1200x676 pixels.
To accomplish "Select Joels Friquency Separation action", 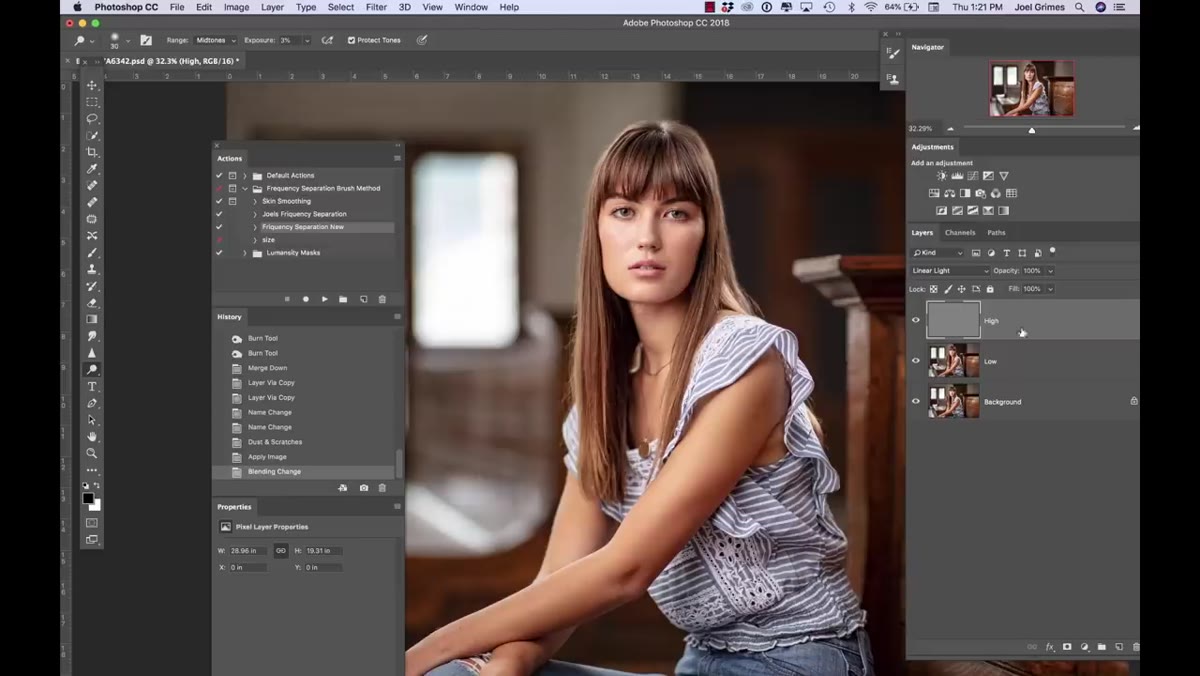I will (x=306, y=214).
